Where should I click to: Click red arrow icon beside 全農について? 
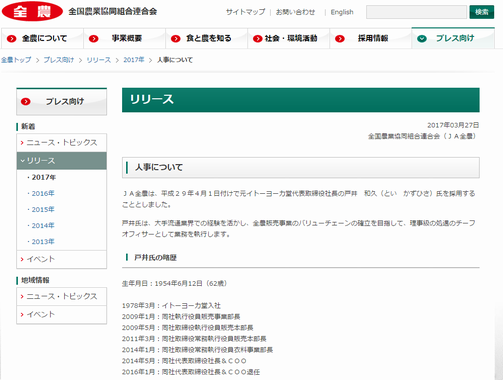coord(12,39)
